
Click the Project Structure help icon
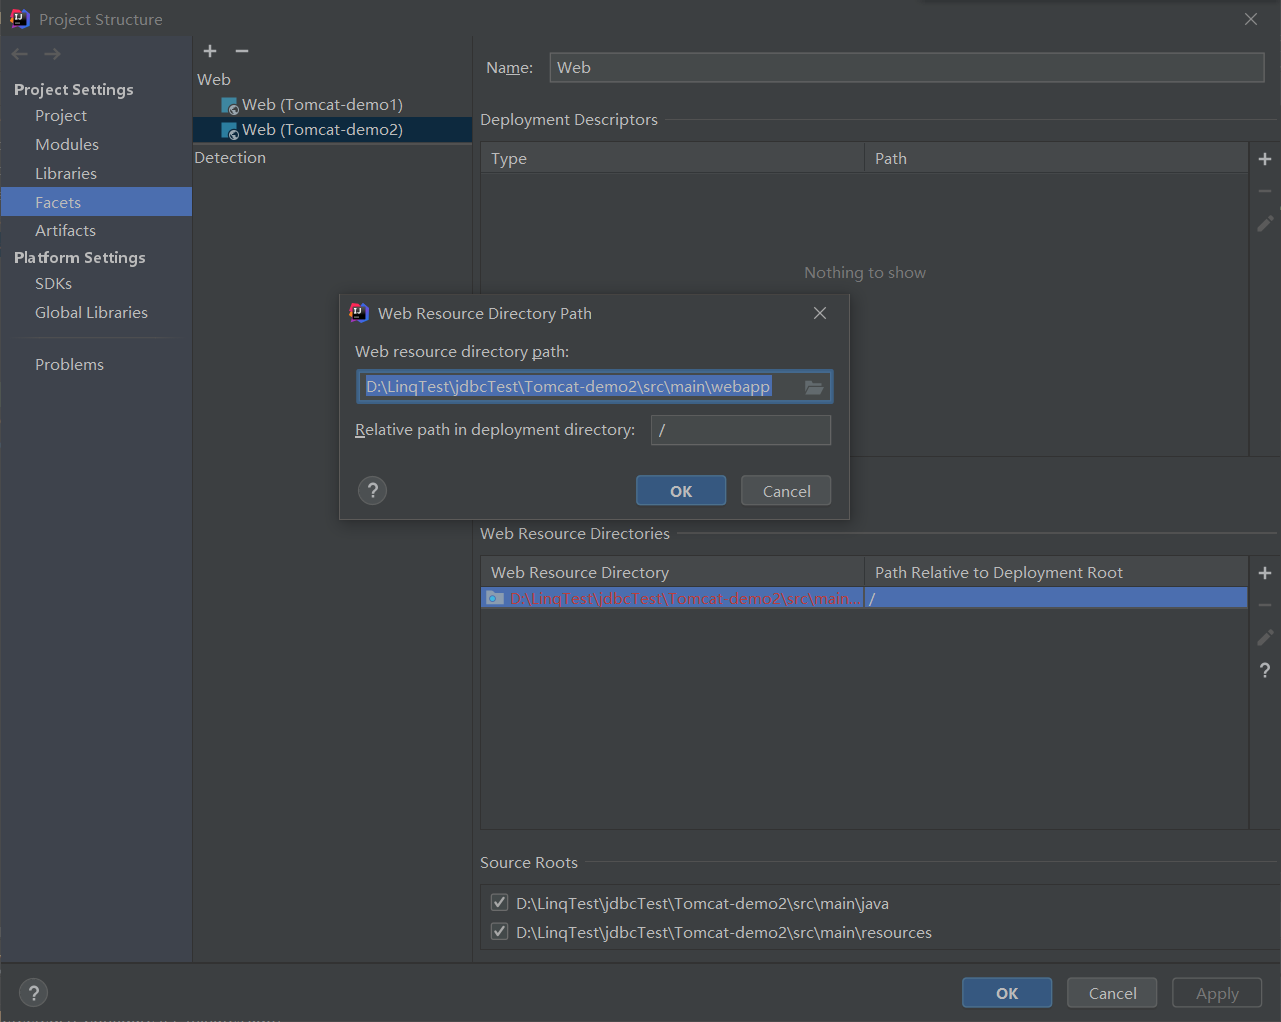point(34,992)
